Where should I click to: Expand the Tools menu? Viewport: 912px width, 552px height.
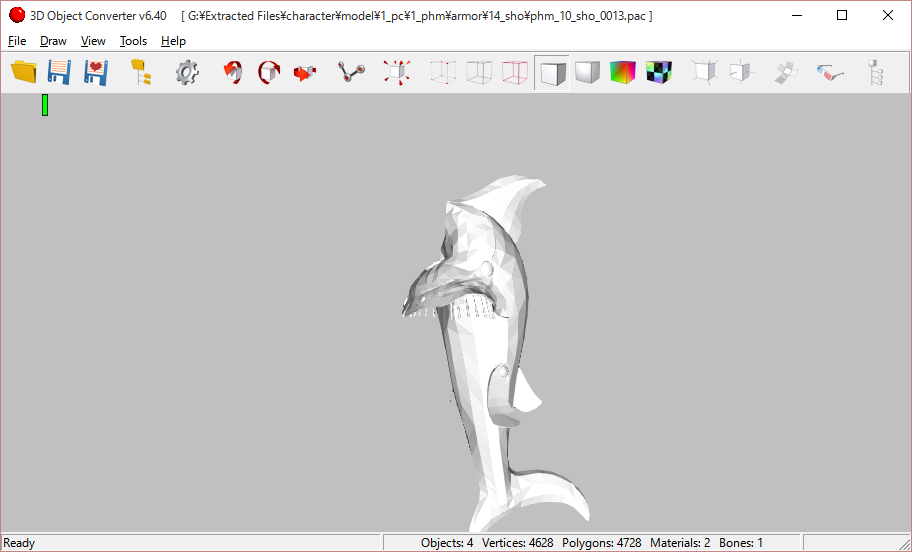click(133, 41)
